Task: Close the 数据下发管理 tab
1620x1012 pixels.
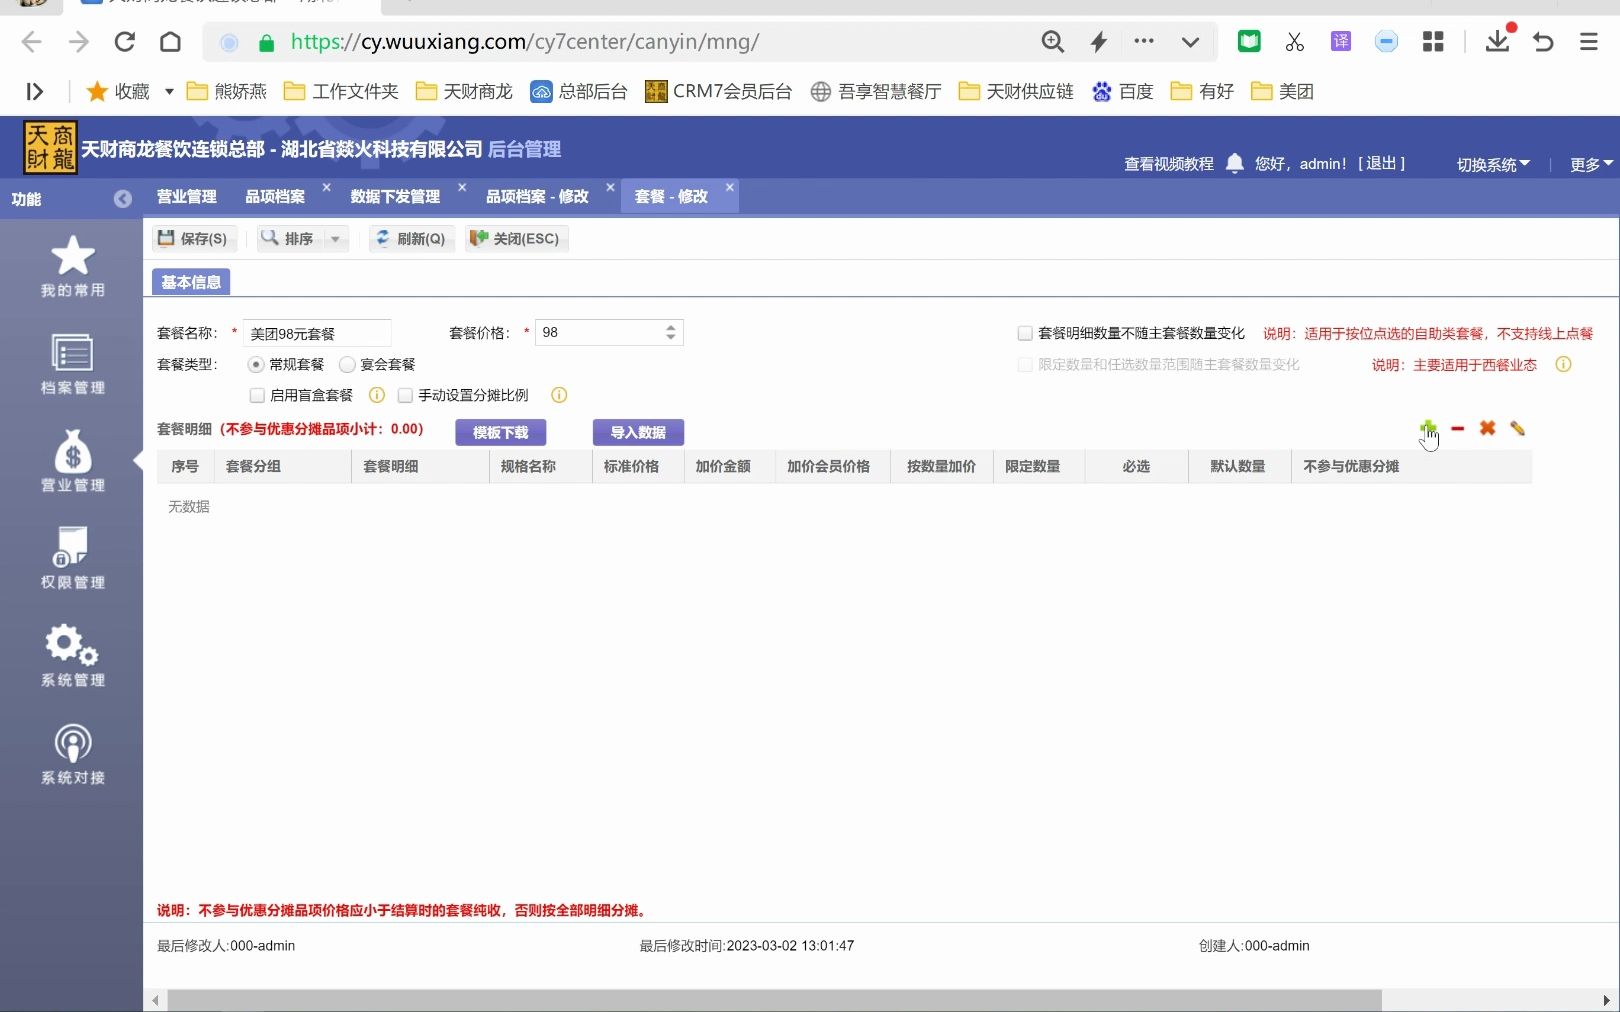Action: (462, 187)
